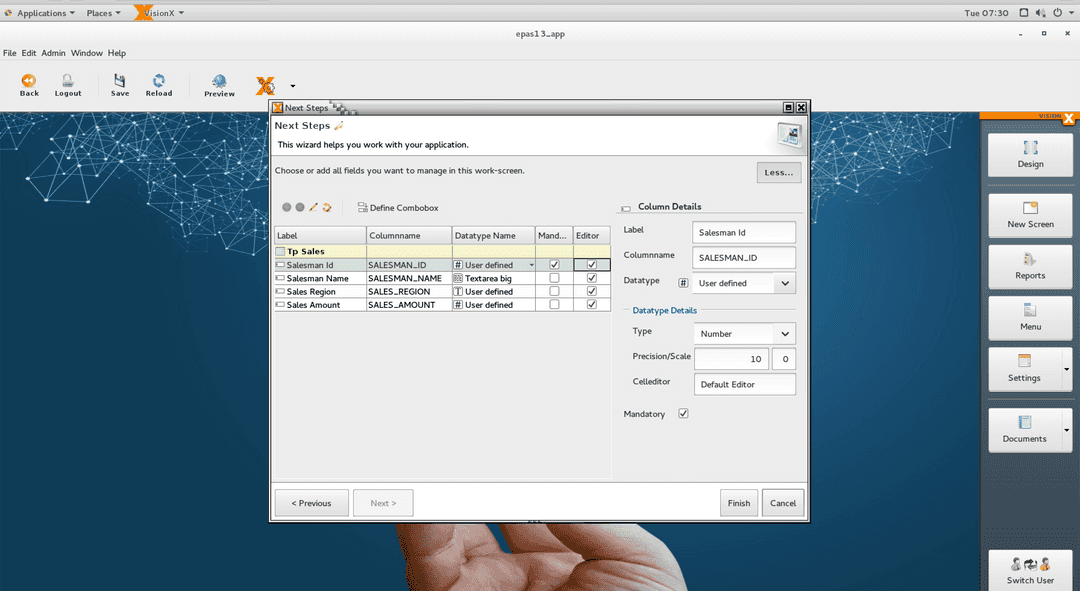Click the Label input field Salesman Id
This screenshot has width=1080, height=591.
pyautogui.click(x=744, y=232)
